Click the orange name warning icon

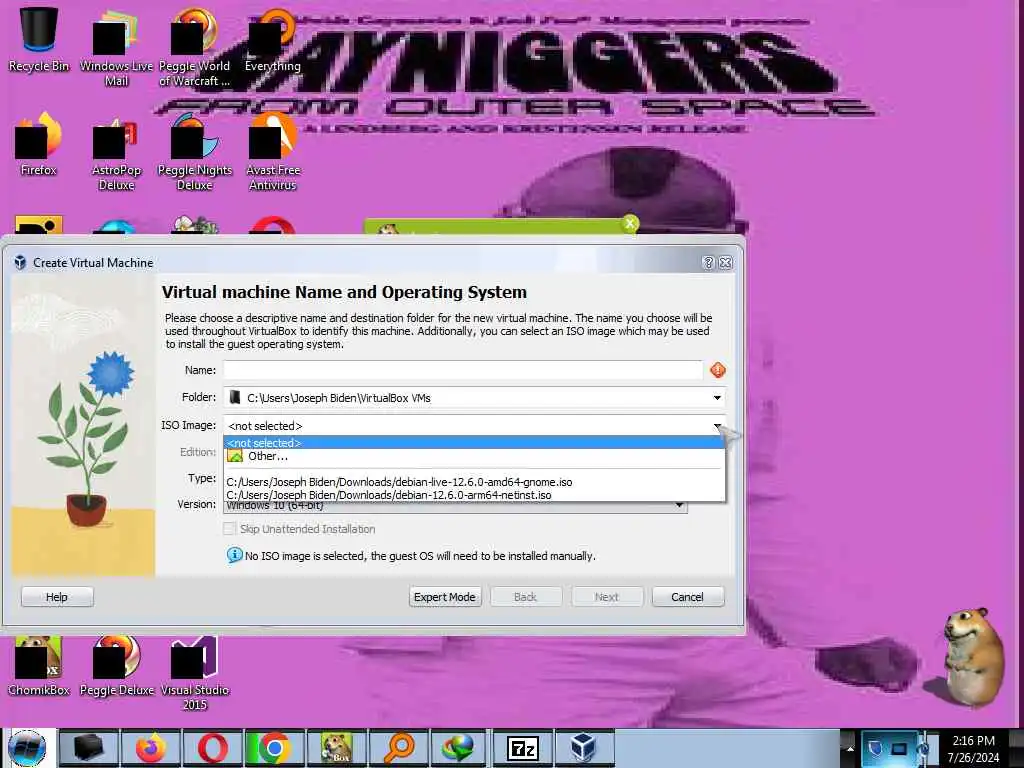tap(718, 370)
